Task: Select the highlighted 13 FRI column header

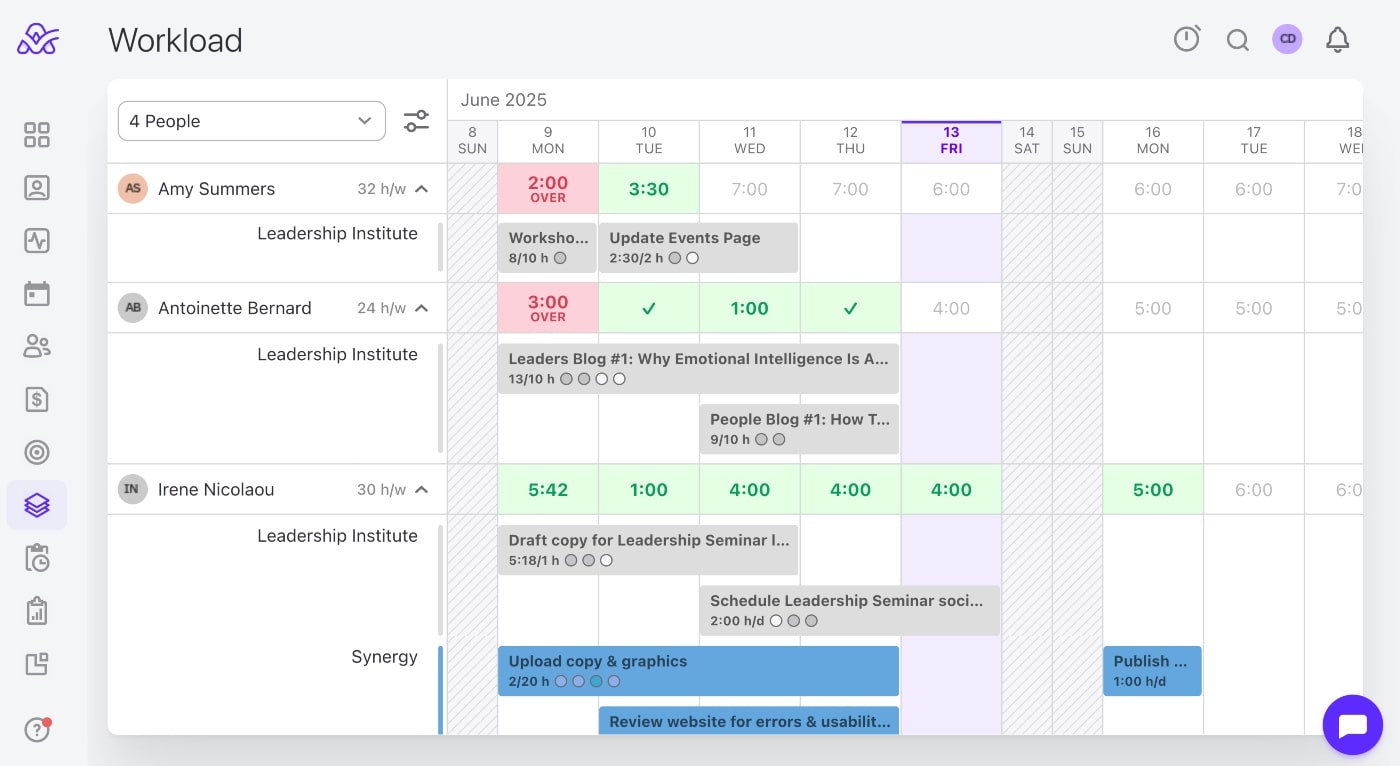Action: click(x=950, y=140)
